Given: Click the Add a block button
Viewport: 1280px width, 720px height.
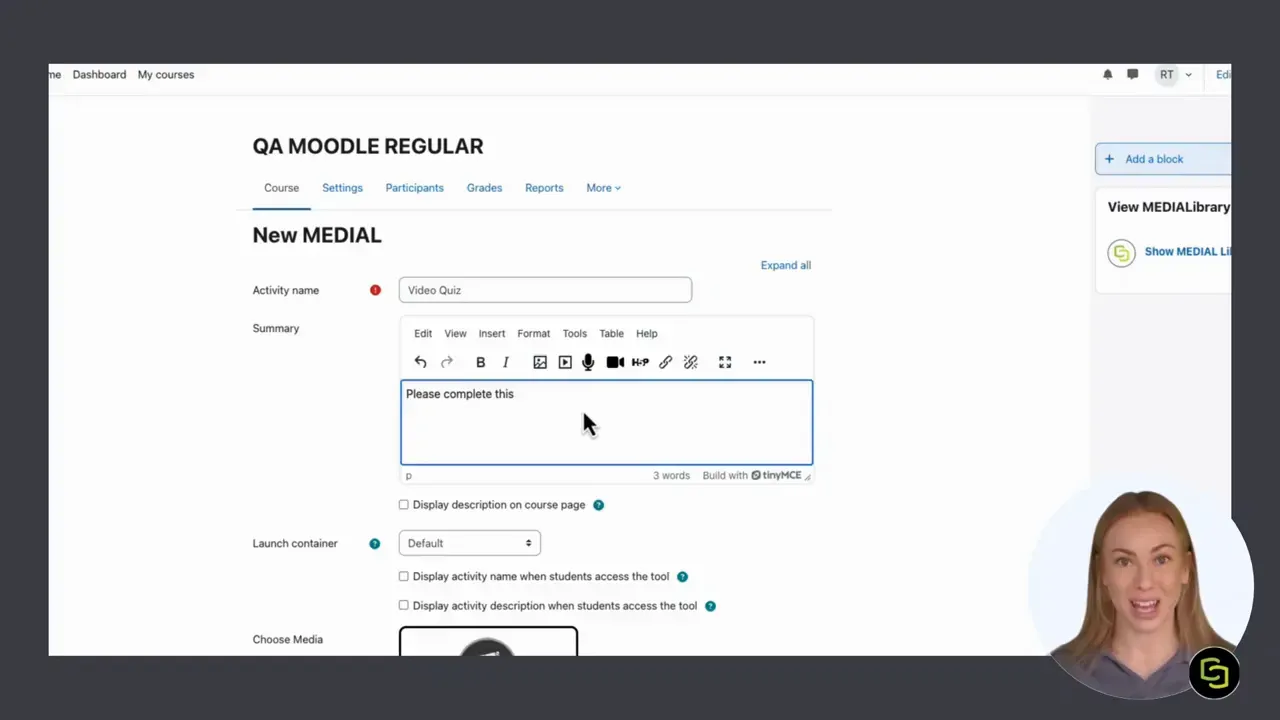Looking at the screenshot, I should pos(1163,159).
